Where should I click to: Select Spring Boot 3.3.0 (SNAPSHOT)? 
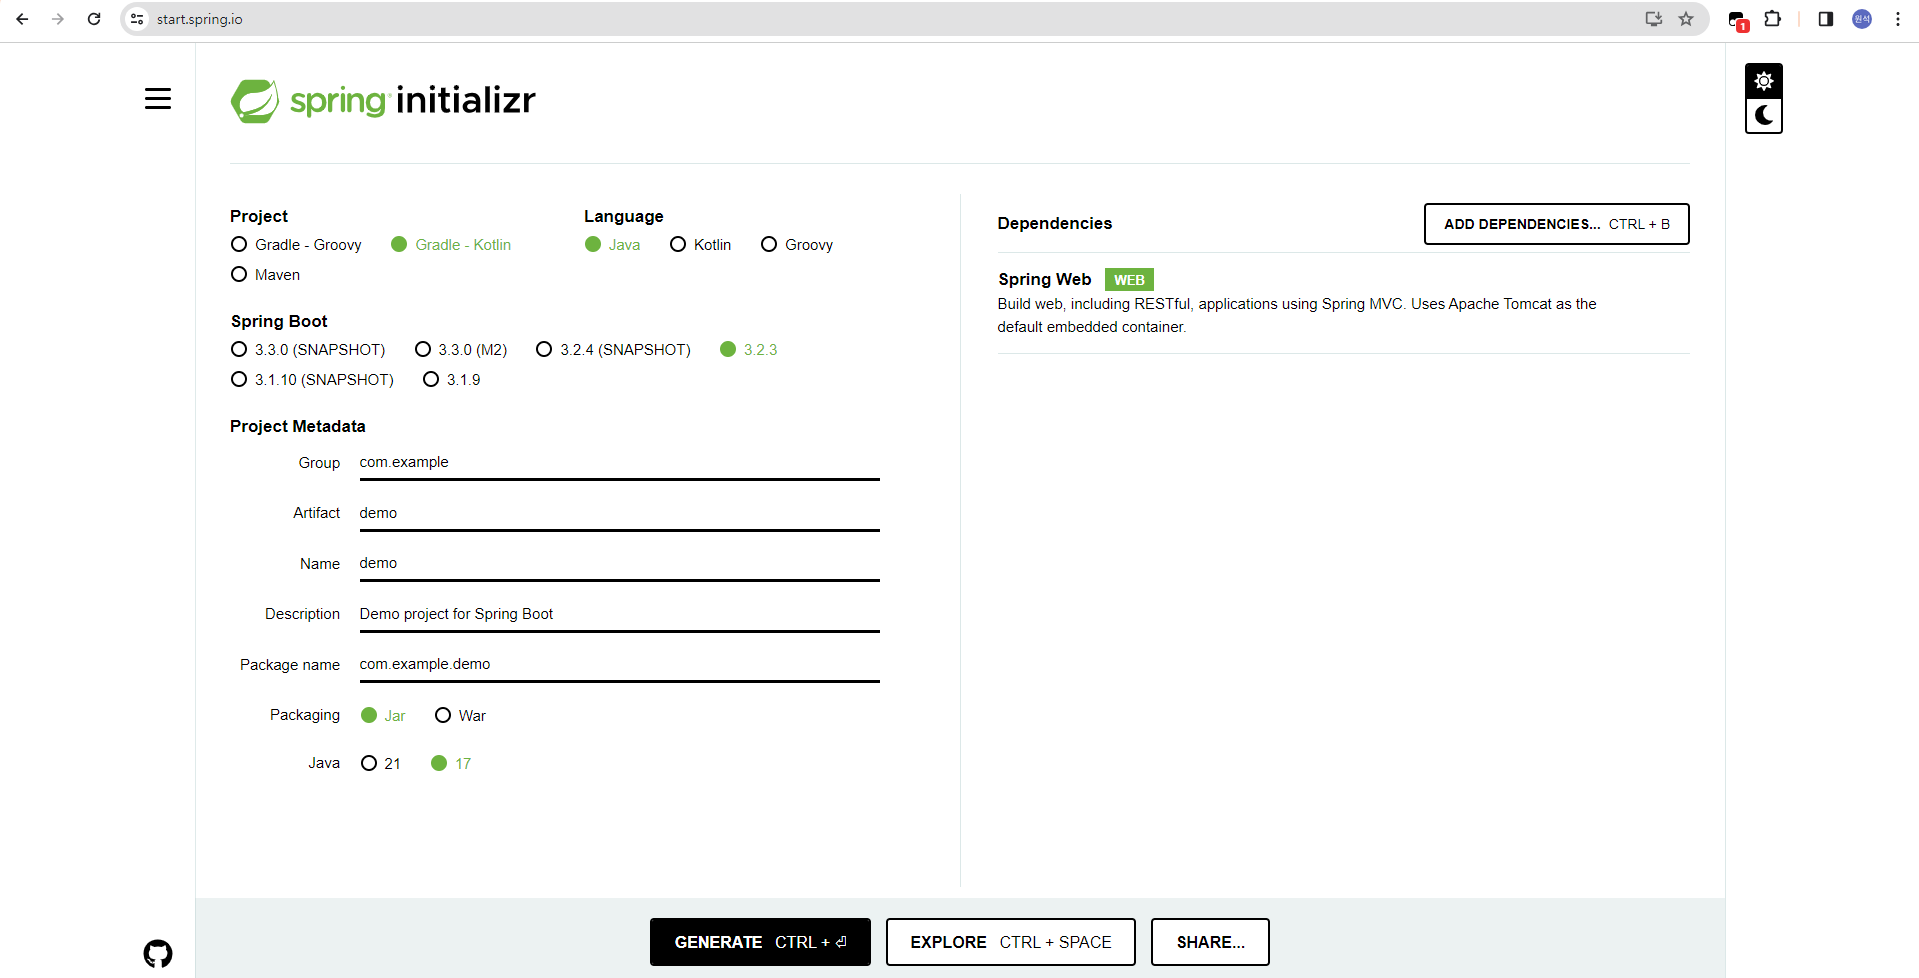click(308, 350)
